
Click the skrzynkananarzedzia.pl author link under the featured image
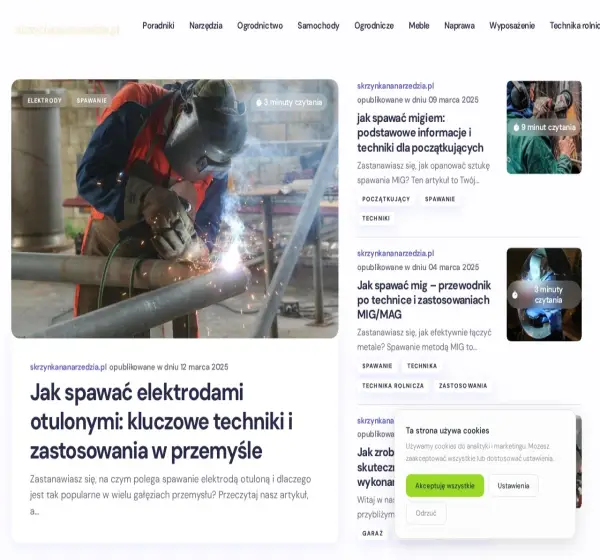tap(68, 367)
